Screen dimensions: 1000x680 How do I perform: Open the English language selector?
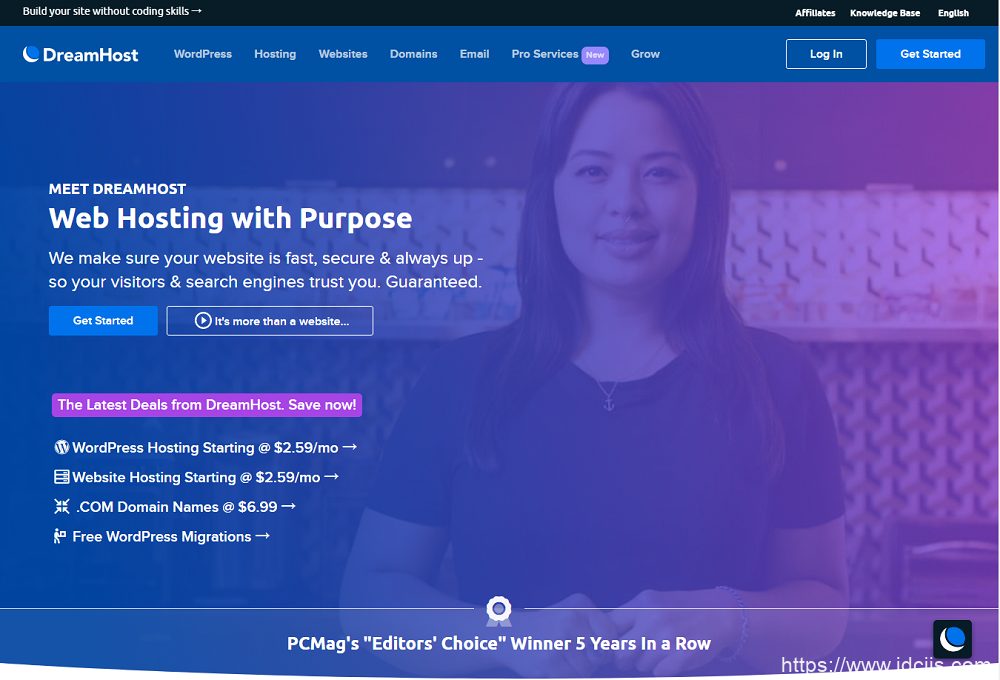pyautogui.click(x=953, y=13)
